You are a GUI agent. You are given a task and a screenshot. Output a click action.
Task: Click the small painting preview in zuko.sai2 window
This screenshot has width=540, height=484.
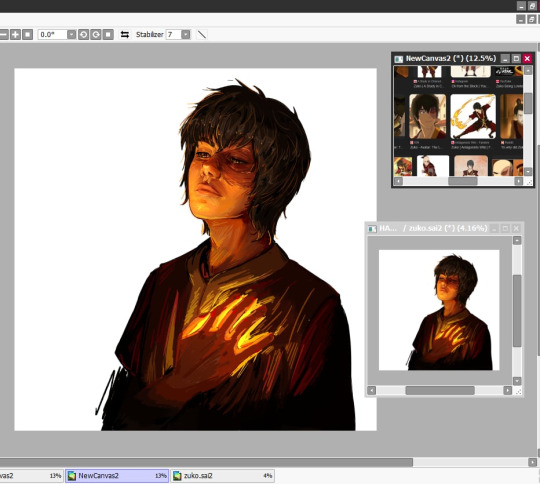click(439, 310)
